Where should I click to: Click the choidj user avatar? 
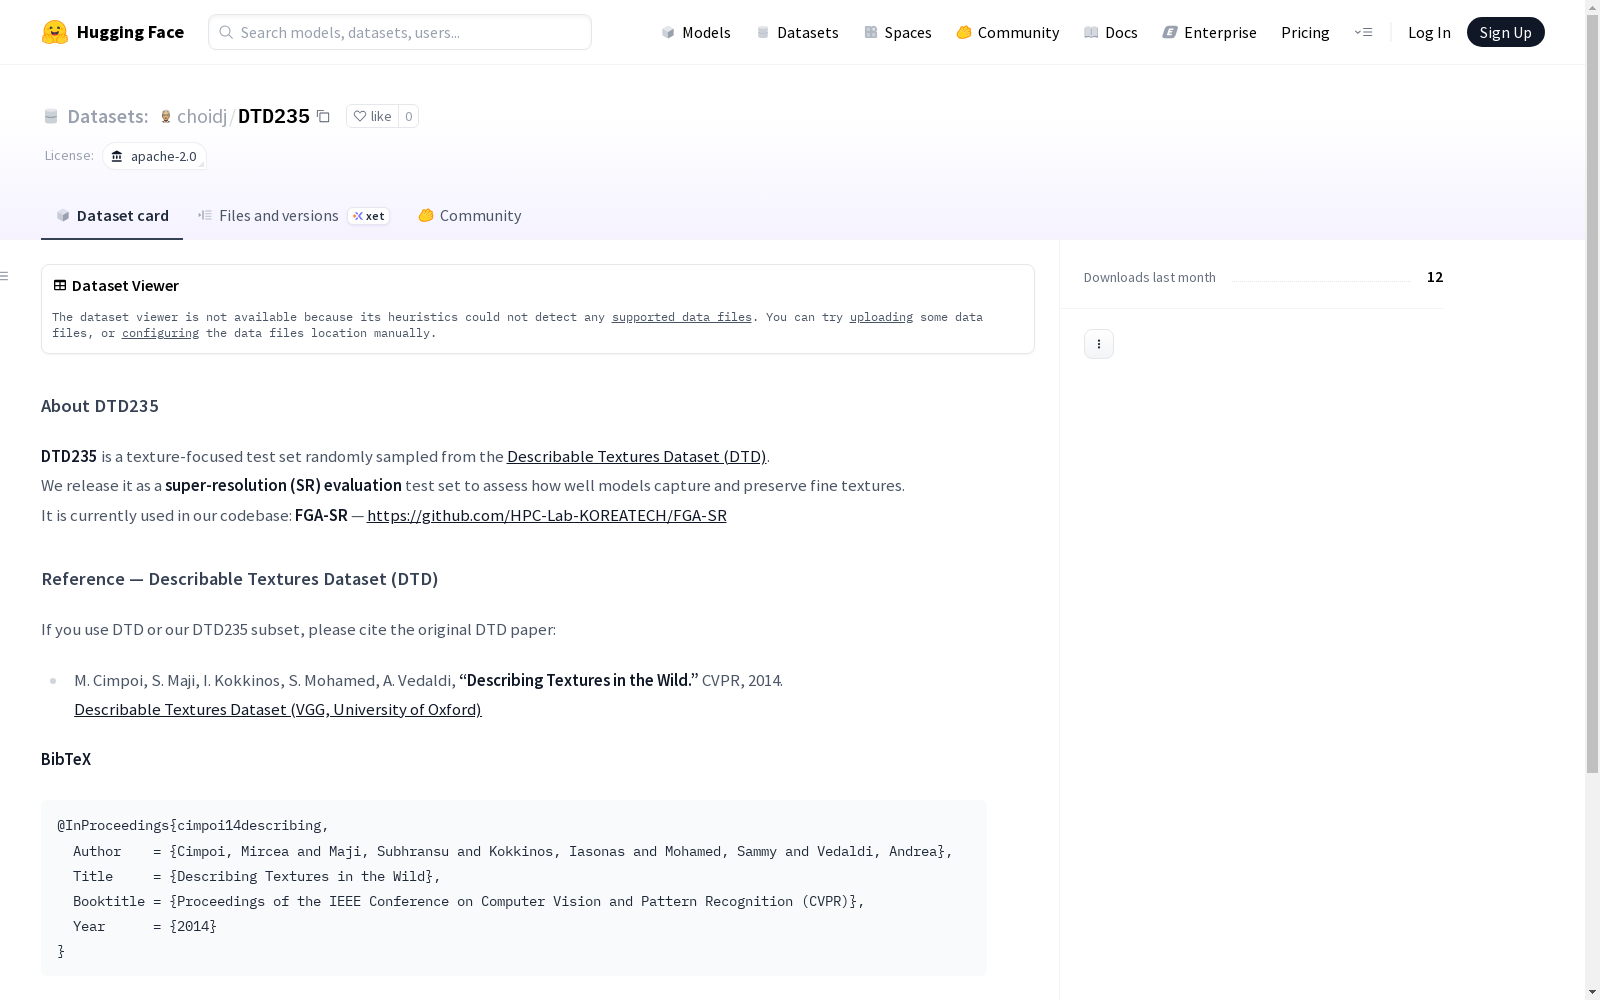(x=166, y=116)
